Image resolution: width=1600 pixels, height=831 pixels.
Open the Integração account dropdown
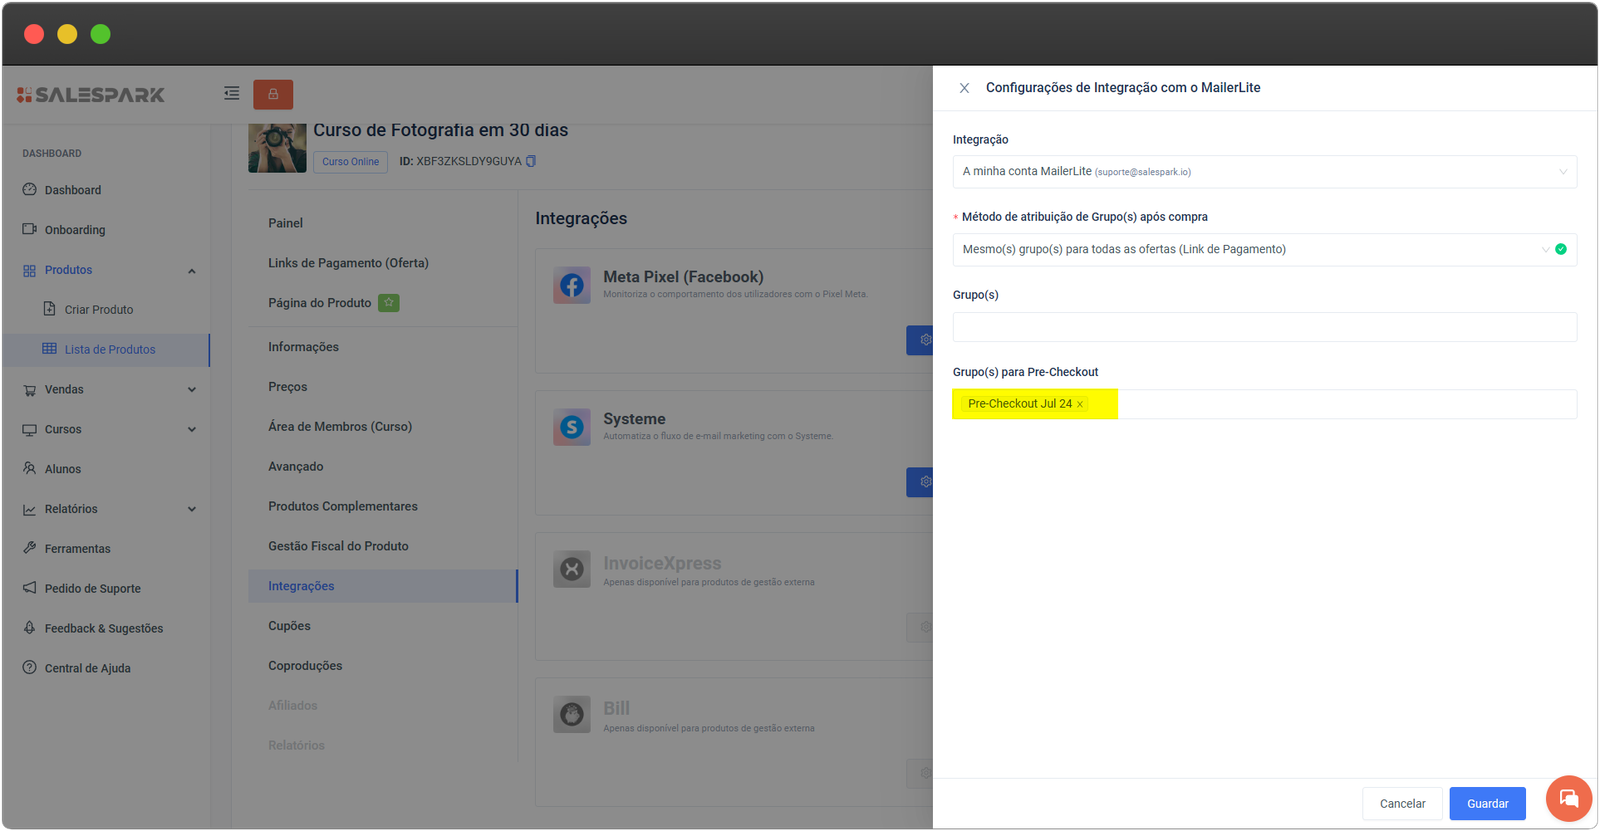(x=1264, y=172)
